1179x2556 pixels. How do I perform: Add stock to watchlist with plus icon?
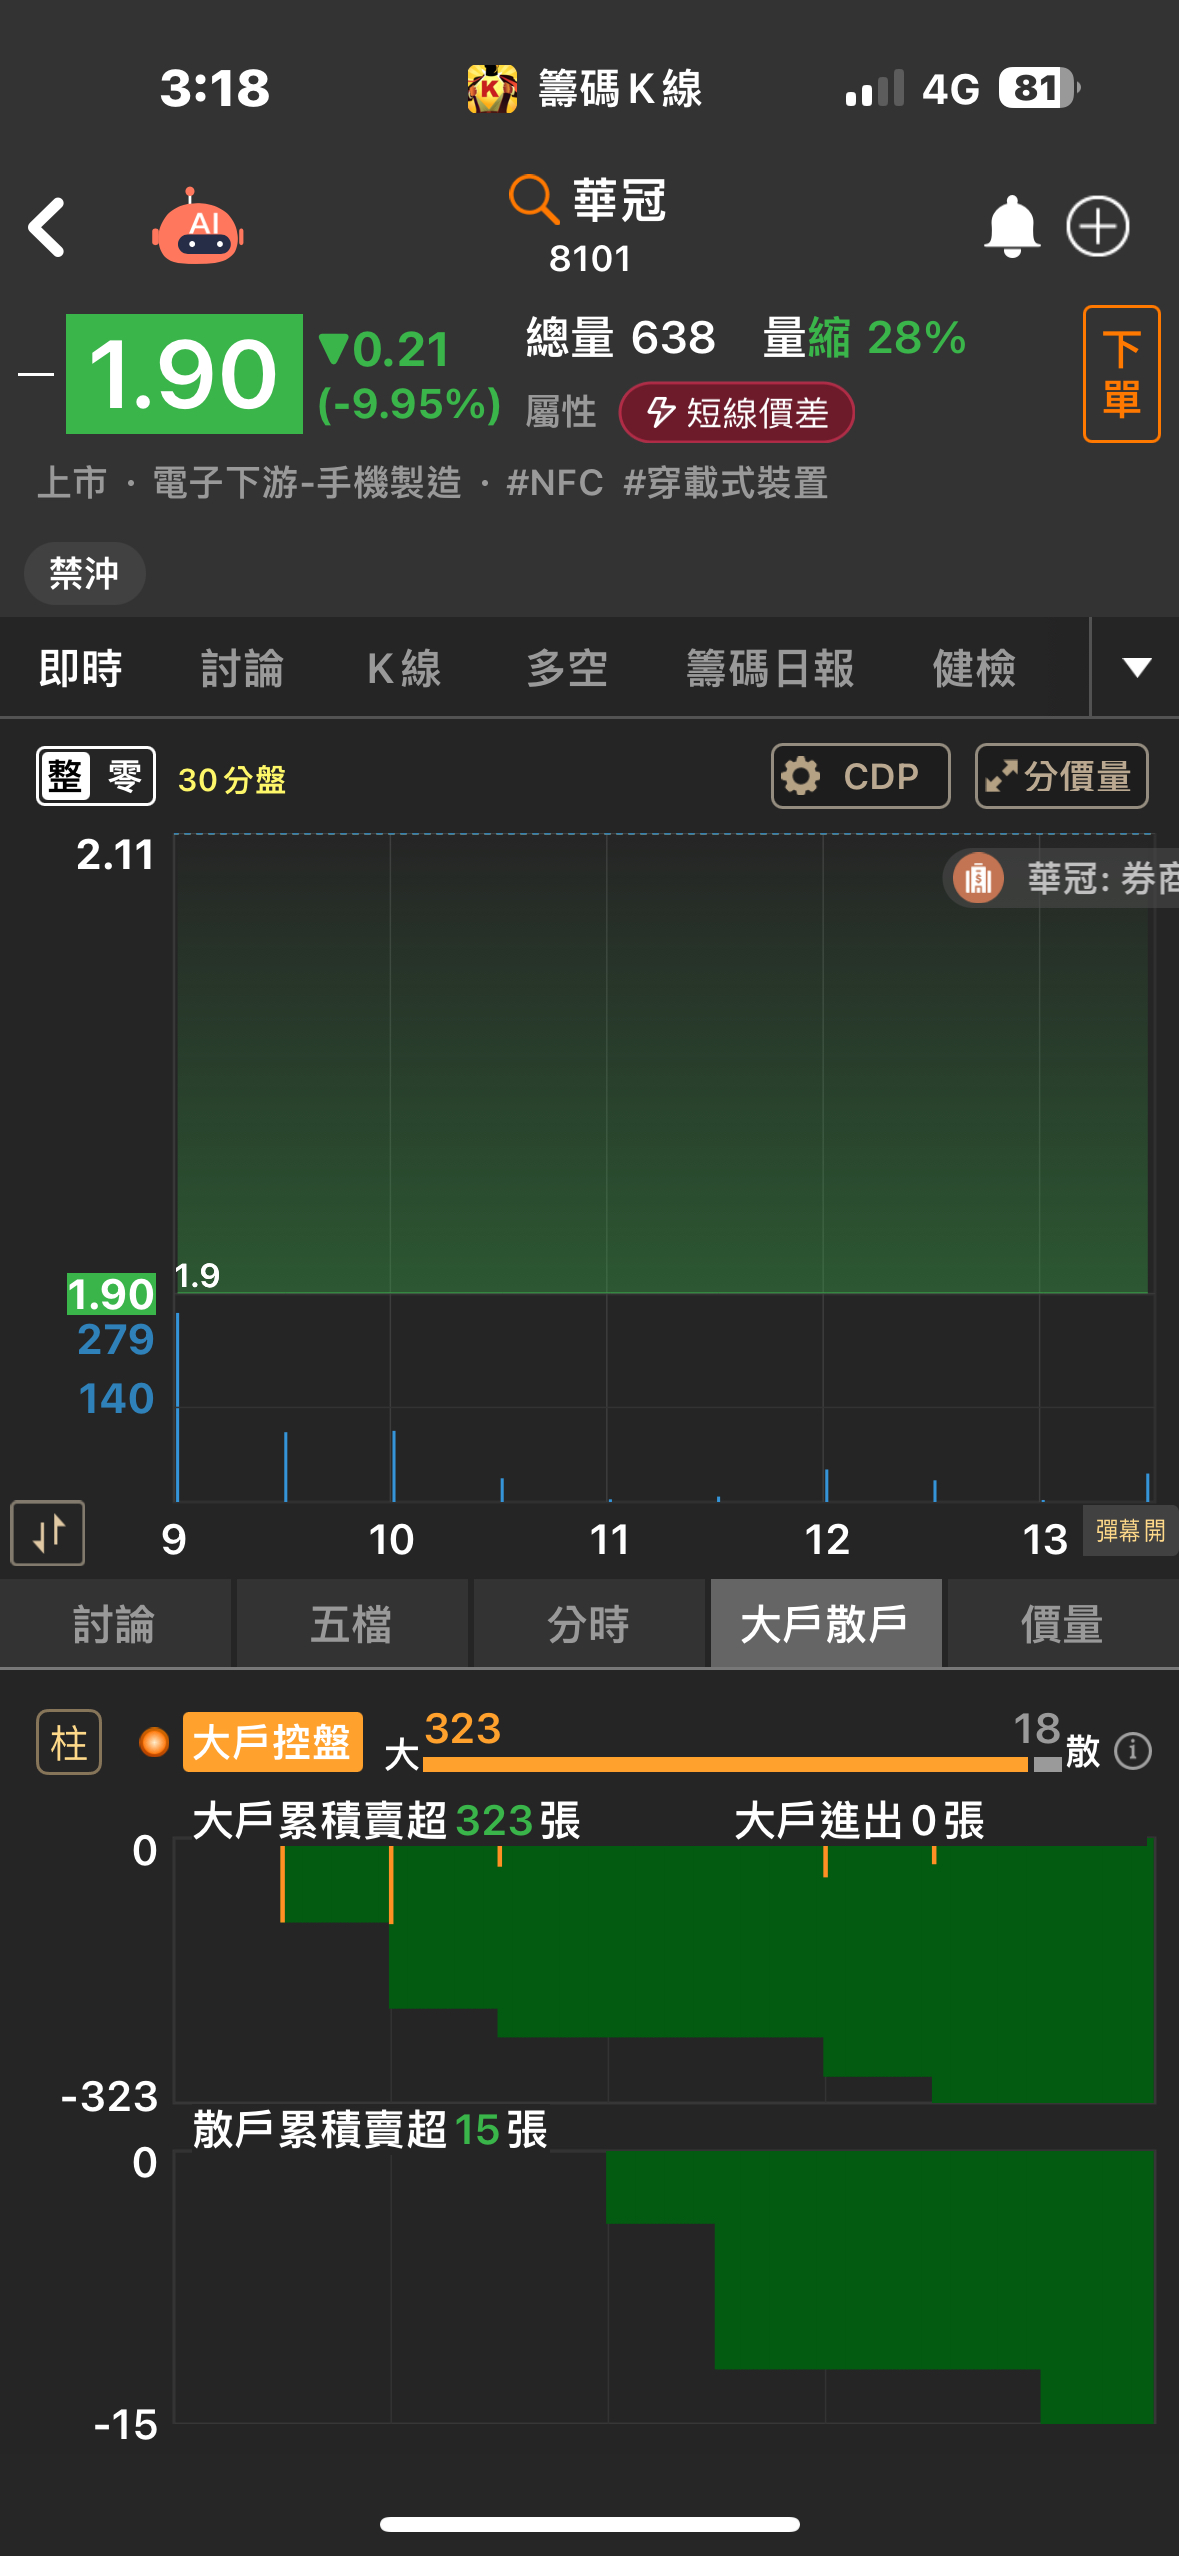coord(1097,226)
